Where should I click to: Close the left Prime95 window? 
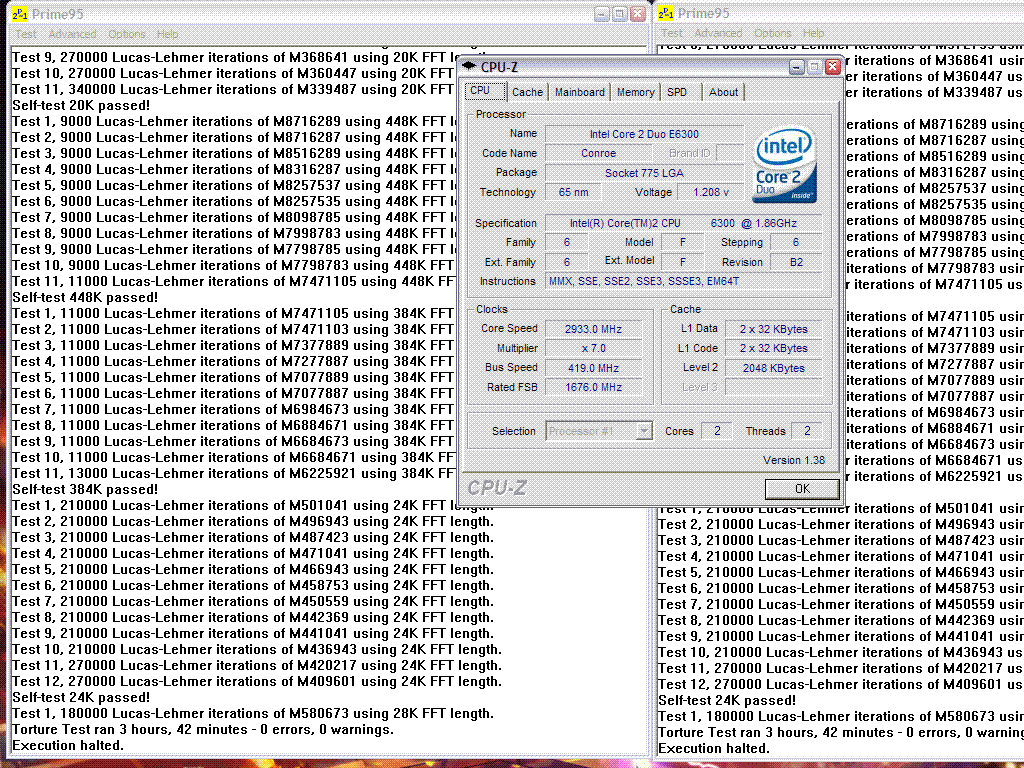[638, 14]
